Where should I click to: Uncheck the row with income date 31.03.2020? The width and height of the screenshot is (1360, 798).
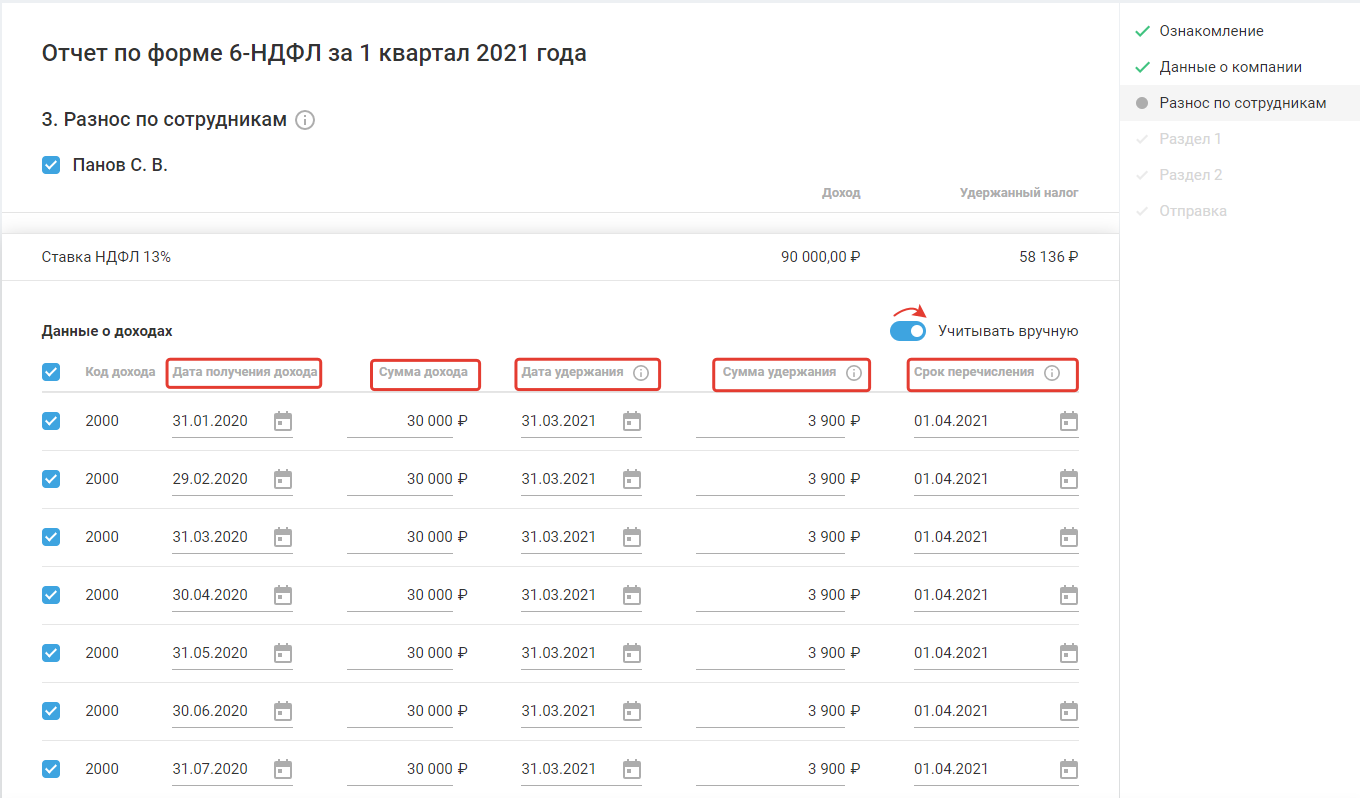point(51,537)
